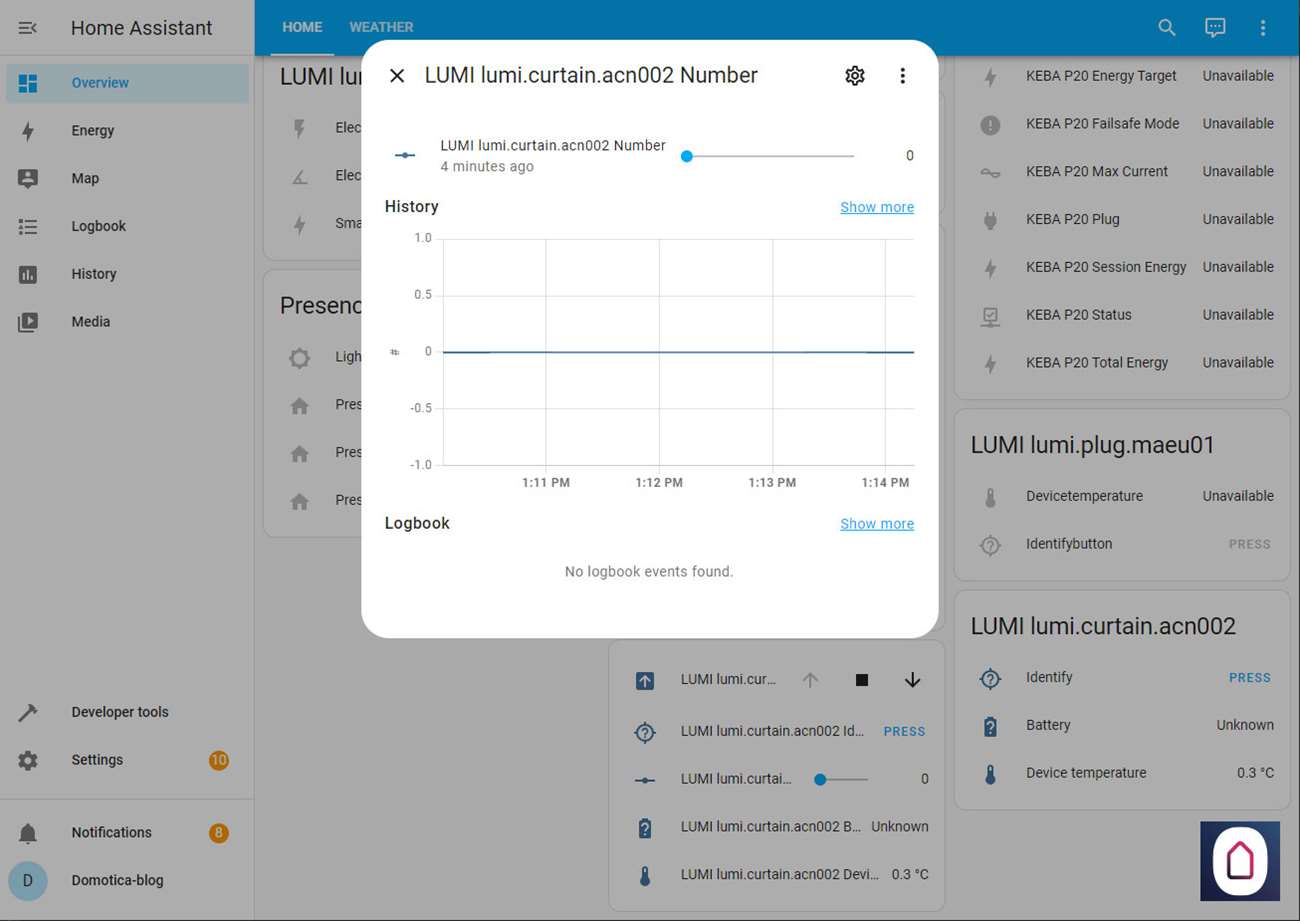1300x921 pixels.
Task: Raise the curtain with up arrow
Action: click(810, 680)
